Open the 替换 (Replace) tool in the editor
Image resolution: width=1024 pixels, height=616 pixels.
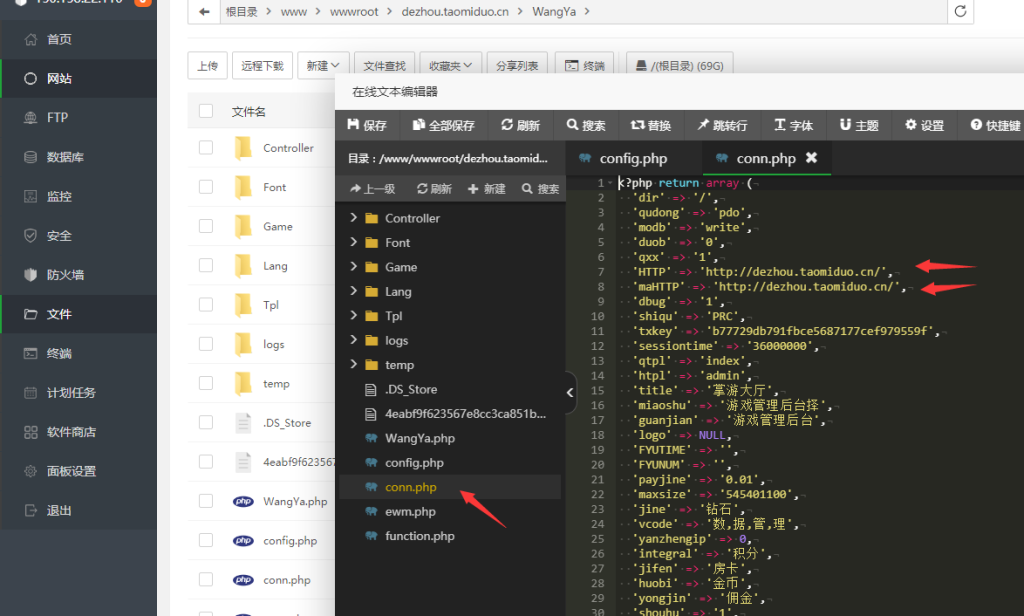[649, 124]
